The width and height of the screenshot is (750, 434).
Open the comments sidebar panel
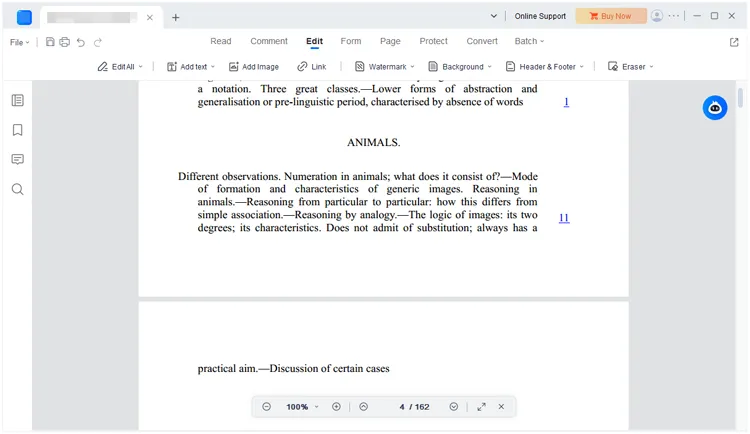(x=18, y=159)
